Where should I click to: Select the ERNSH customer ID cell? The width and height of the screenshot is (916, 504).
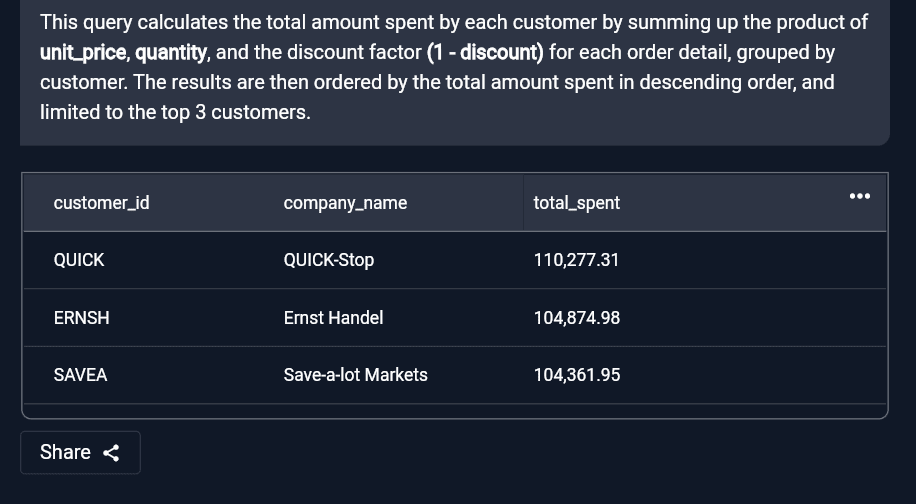pyautogui.click(x=81, y=318)
